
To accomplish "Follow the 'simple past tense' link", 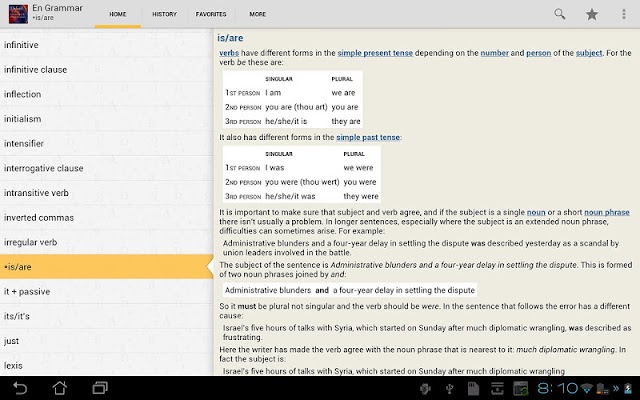I will [368, 138].
